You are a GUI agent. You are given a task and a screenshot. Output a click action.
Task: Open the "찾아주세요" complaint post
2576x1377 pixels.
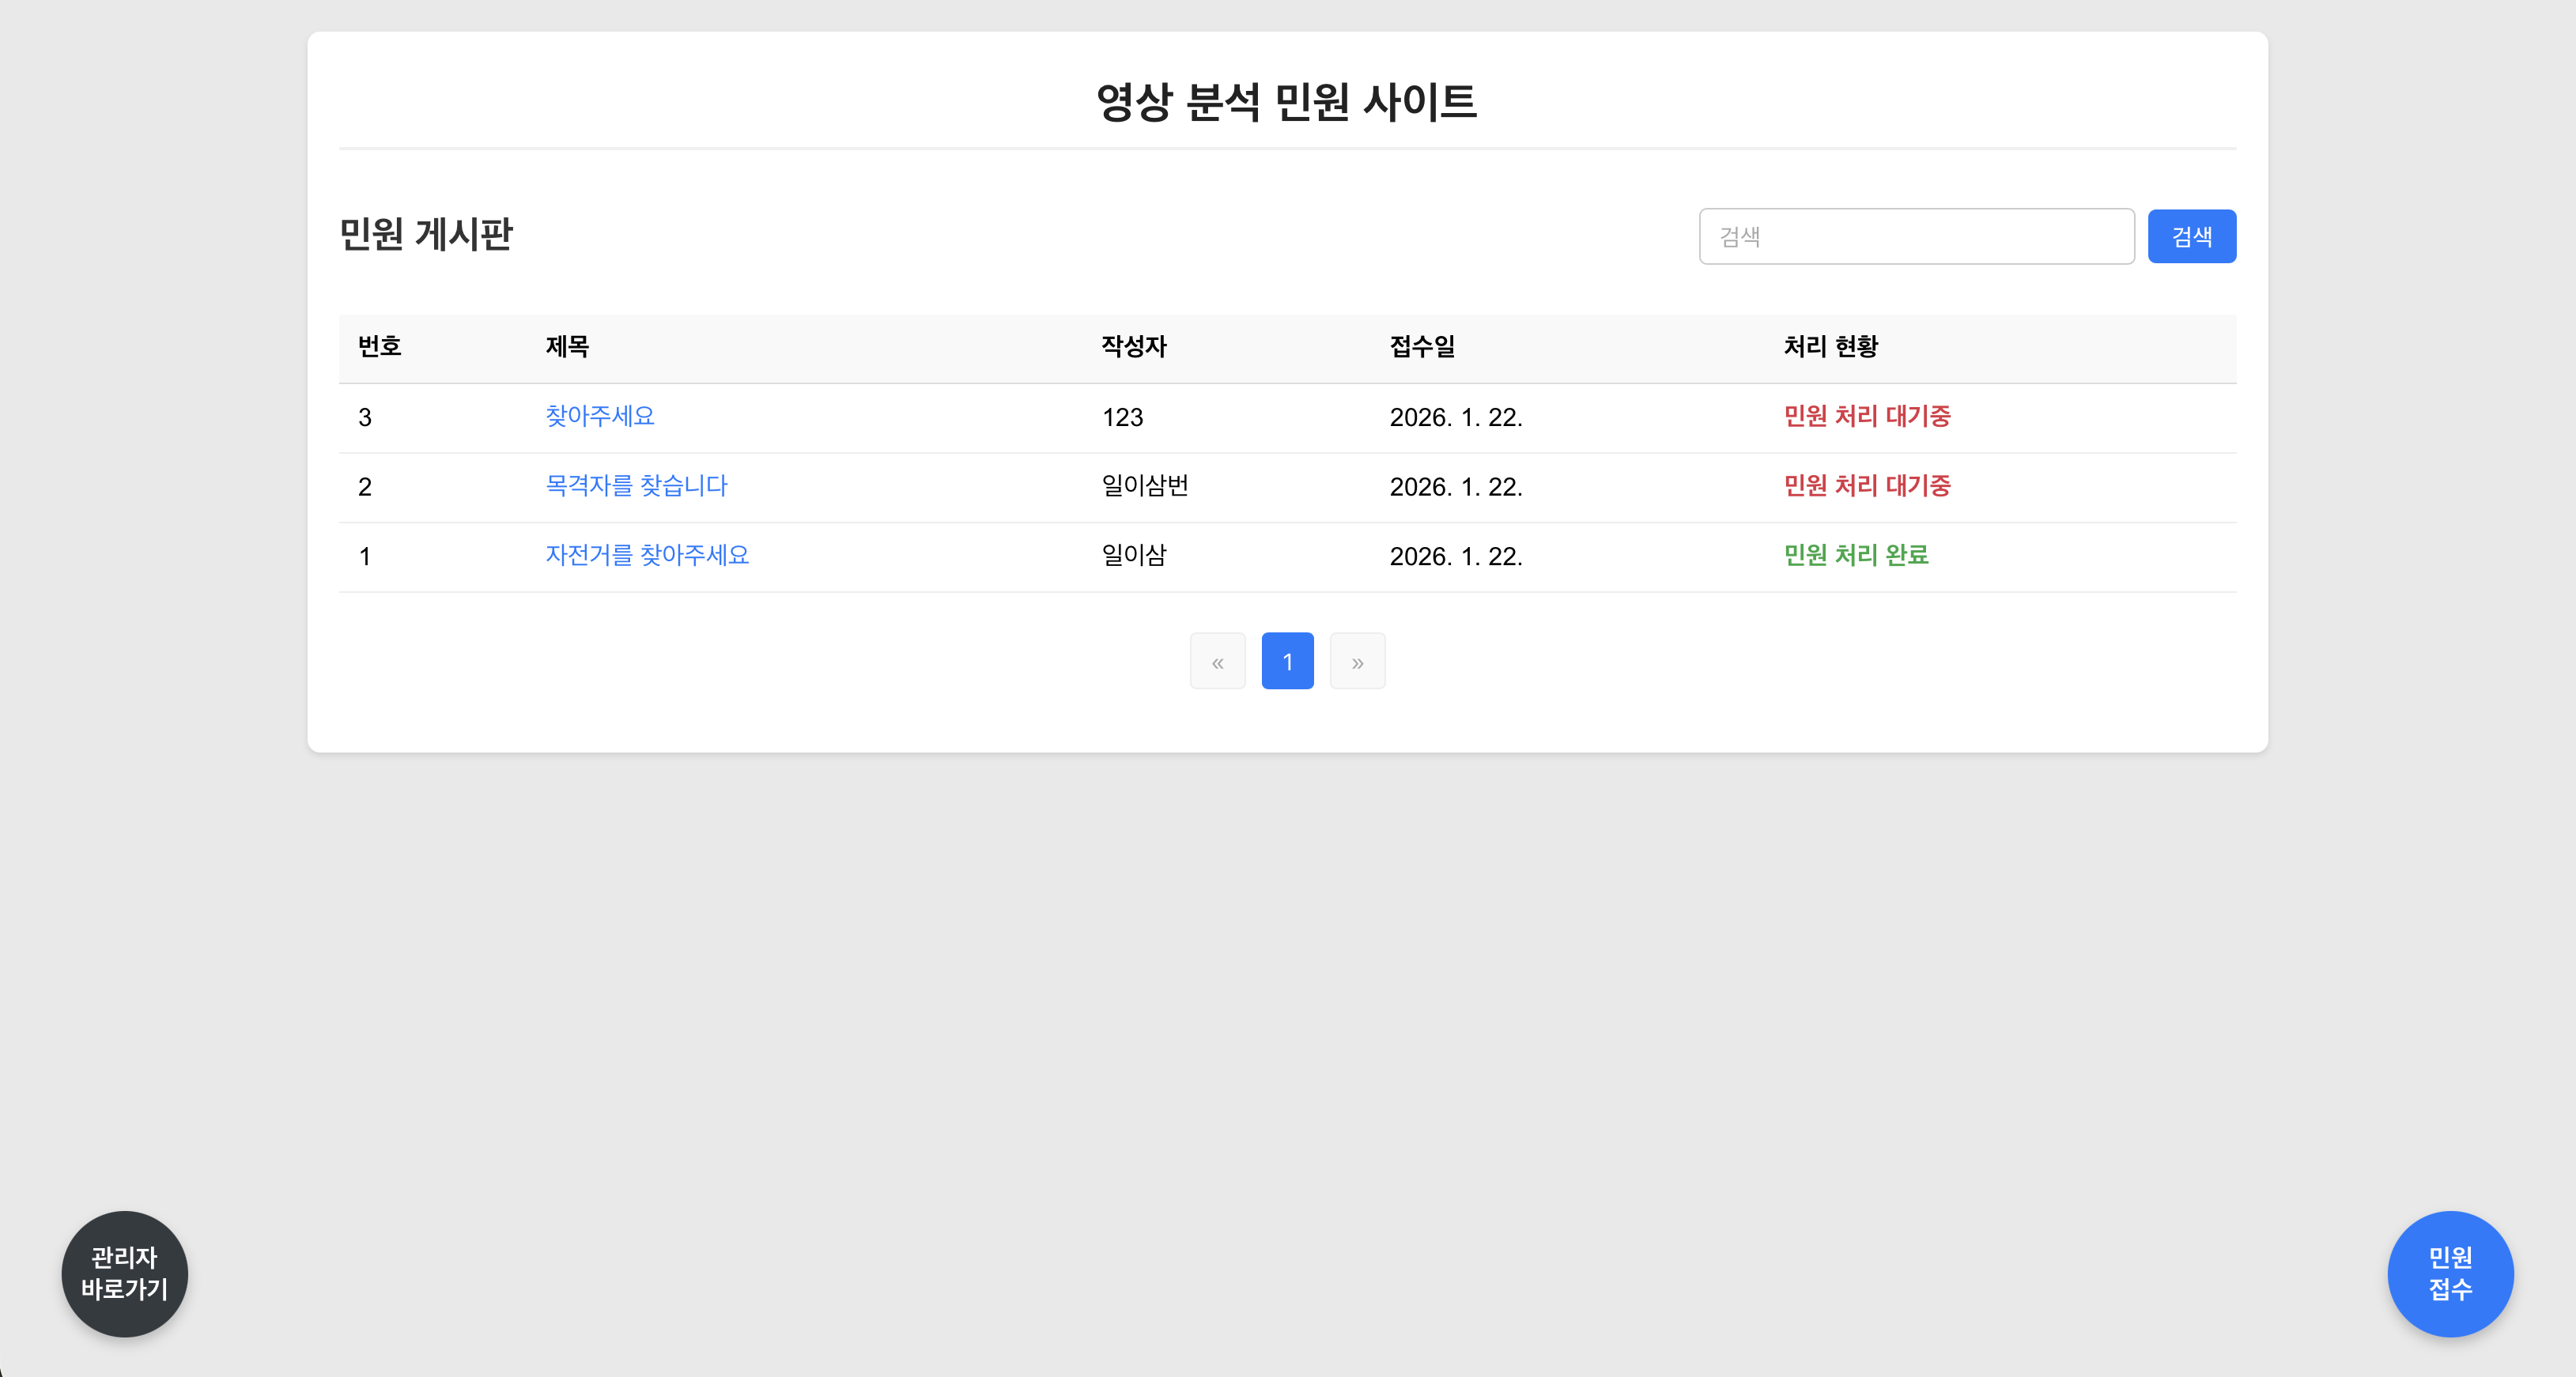coord(599,417)
